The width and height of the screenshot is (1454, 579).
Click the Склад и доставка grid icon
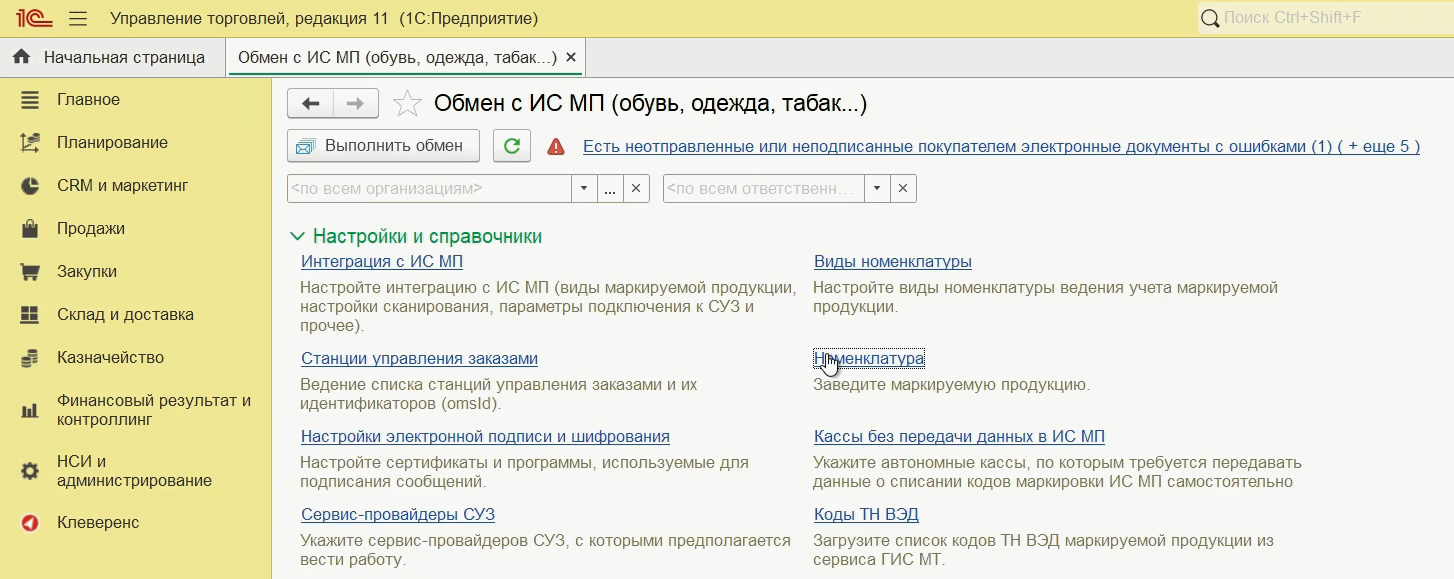[29, 315]
